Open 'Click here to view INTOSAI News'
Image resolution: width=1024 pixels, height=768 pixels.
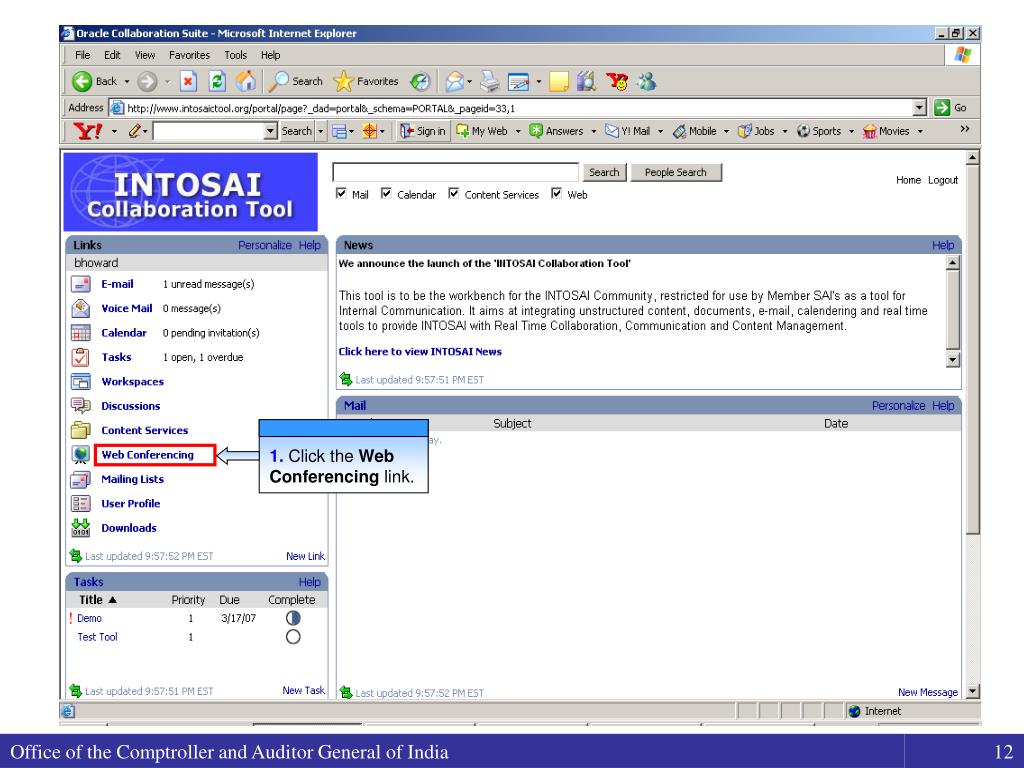(420, 351)
